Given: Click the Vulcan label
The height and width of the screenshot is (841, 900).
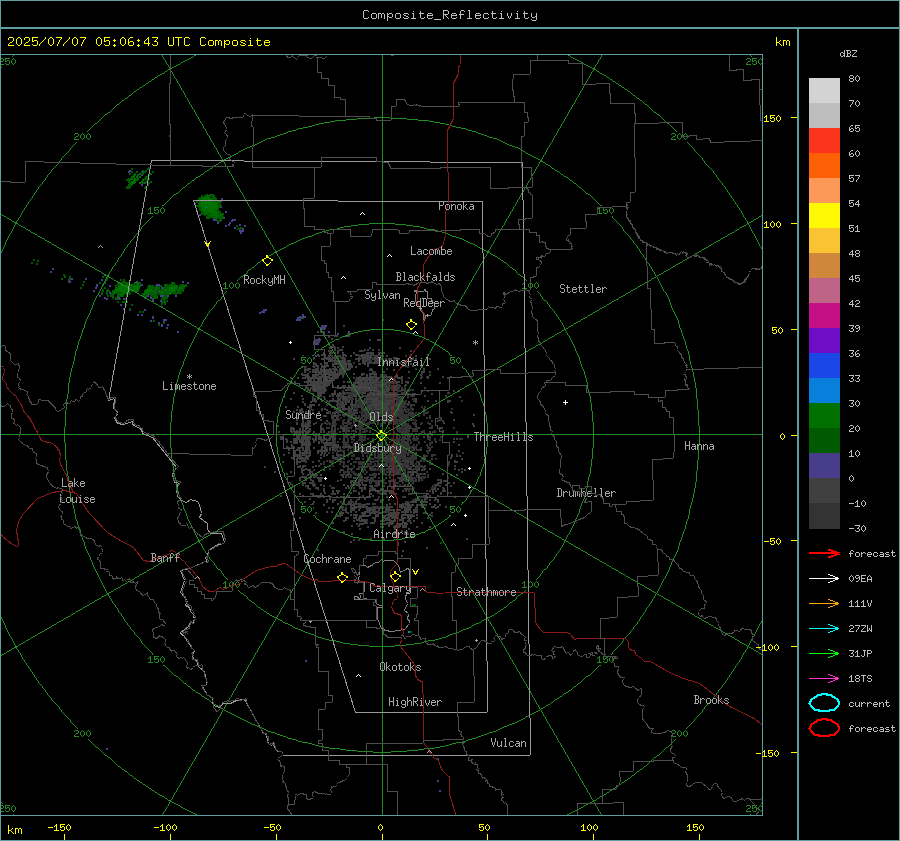Looking at the screenshot, I should [509, 742].
